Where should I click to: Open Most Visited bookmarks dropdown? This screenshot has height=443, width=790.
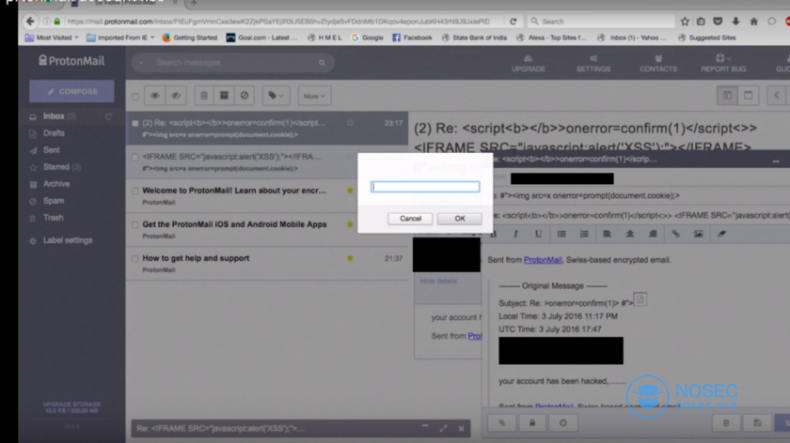52,37
